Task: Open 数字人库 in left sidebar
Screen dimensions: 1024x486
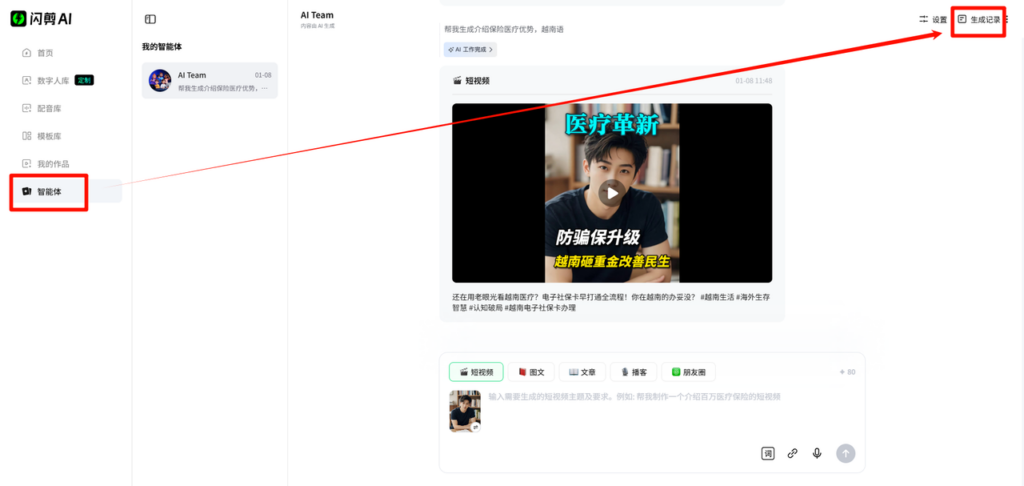Action: pos(52,80)
